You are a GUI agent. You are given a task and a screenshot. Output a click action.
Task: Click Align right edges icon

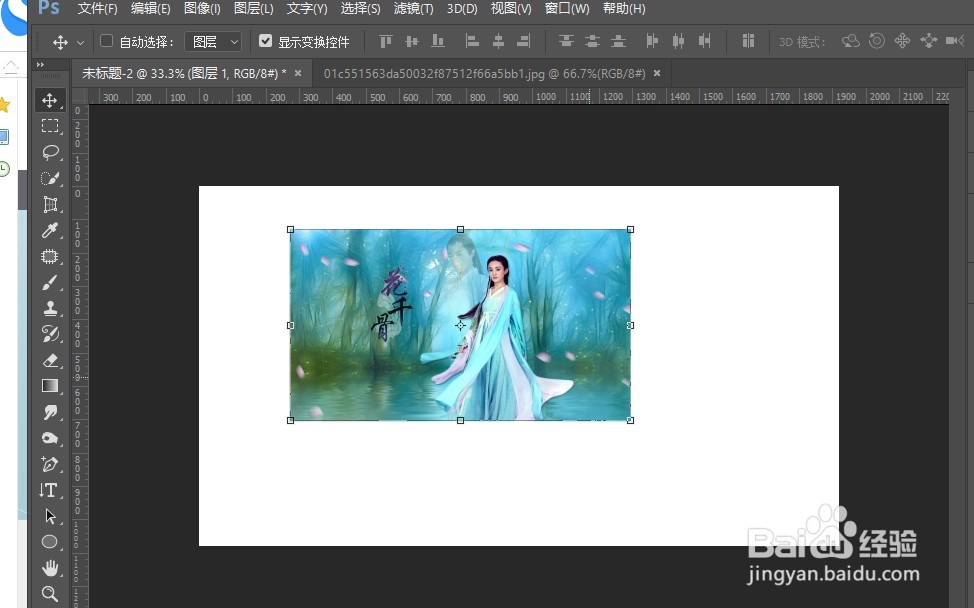click(524, 42)
